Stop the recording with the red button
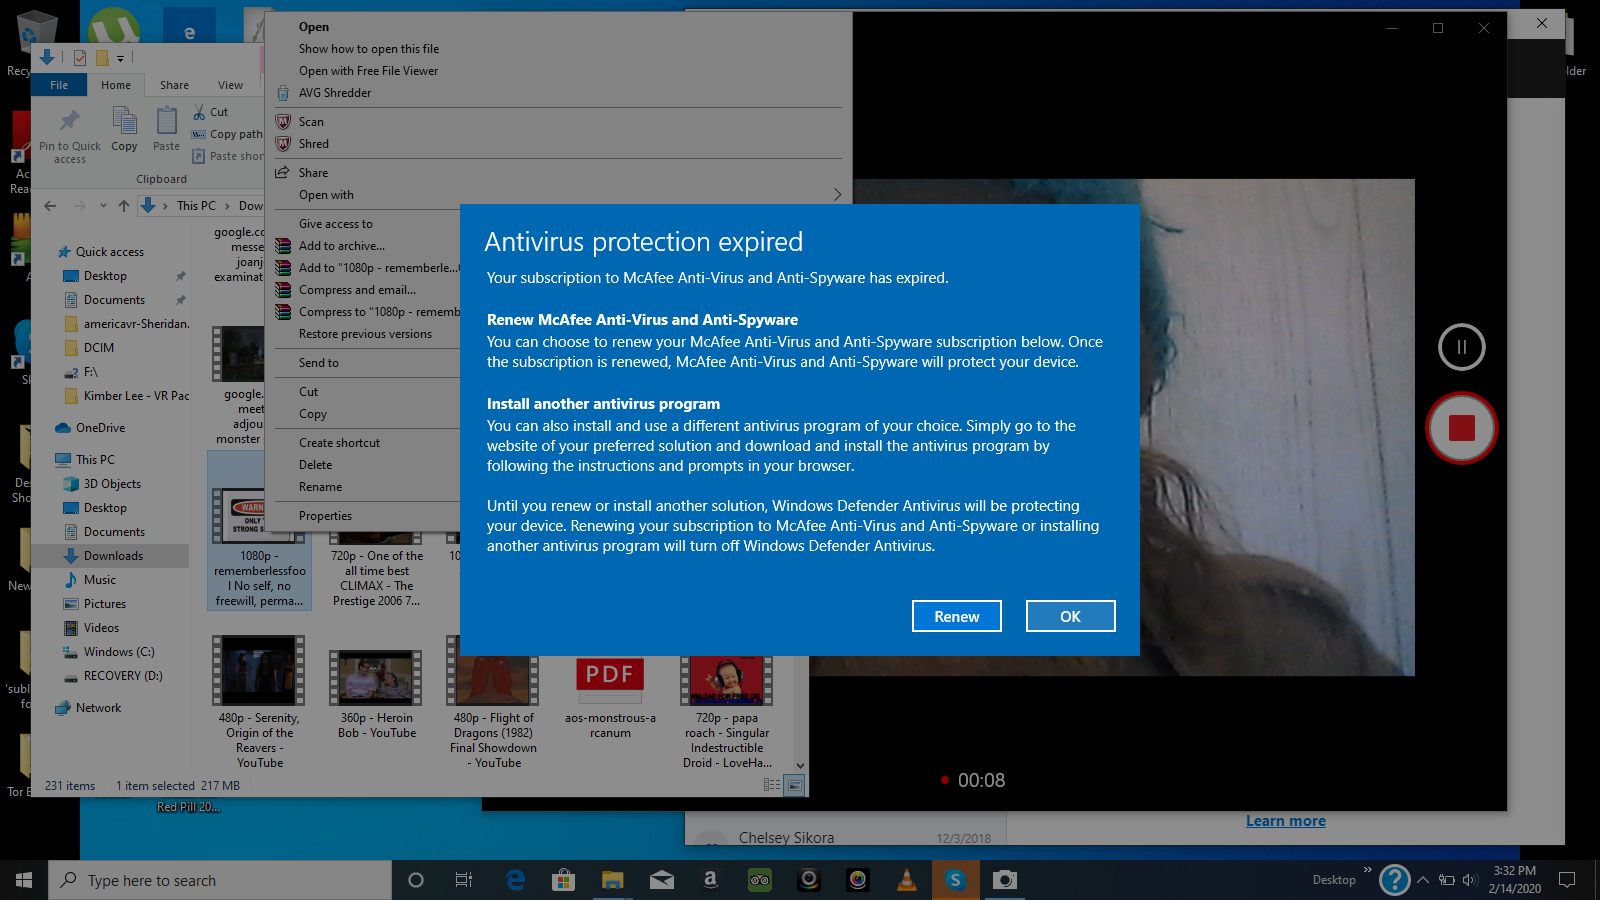The height and width of the screenshot is (900, 1600). click(1461, 428)
